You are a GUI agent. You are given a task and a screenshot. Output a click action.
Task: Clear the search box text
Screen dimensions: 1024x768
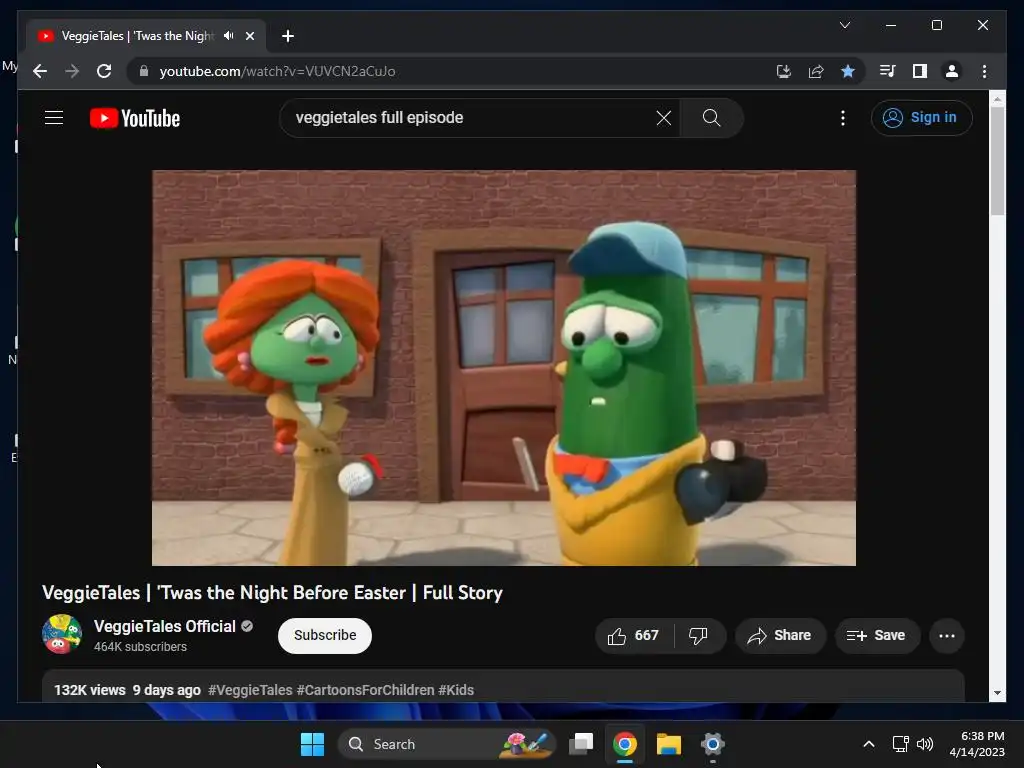664,118
